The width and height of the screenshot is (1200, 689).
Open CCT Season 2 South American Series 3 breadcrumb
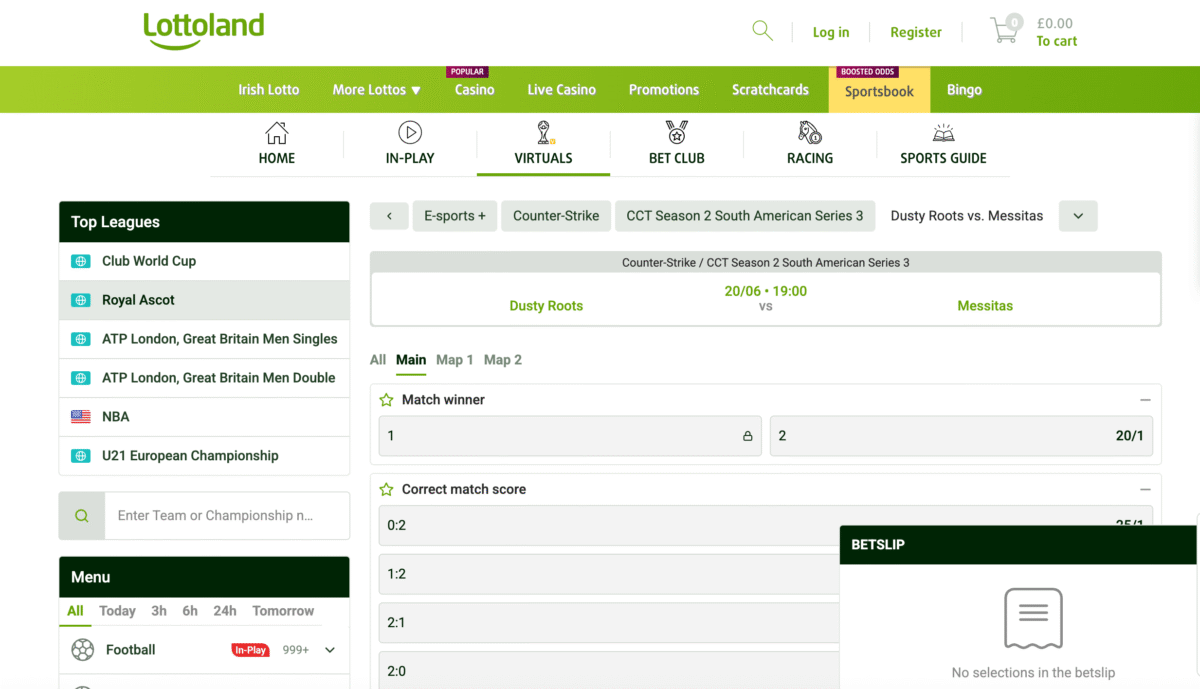coord(745,216)
